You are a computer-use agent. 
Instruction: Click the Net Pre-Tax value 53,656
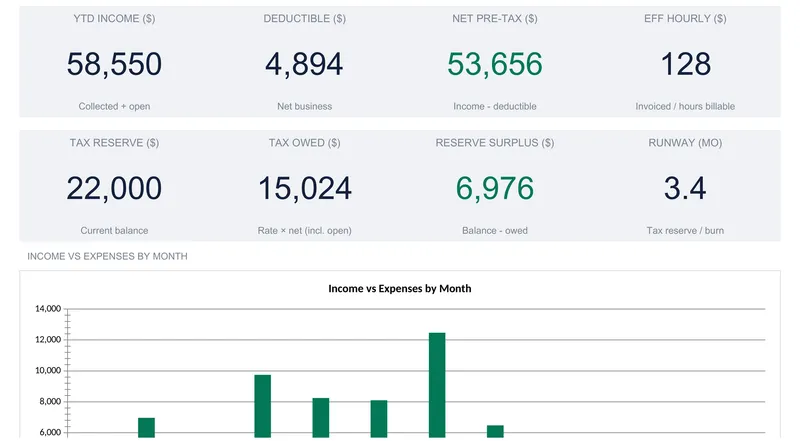[494, 64]
